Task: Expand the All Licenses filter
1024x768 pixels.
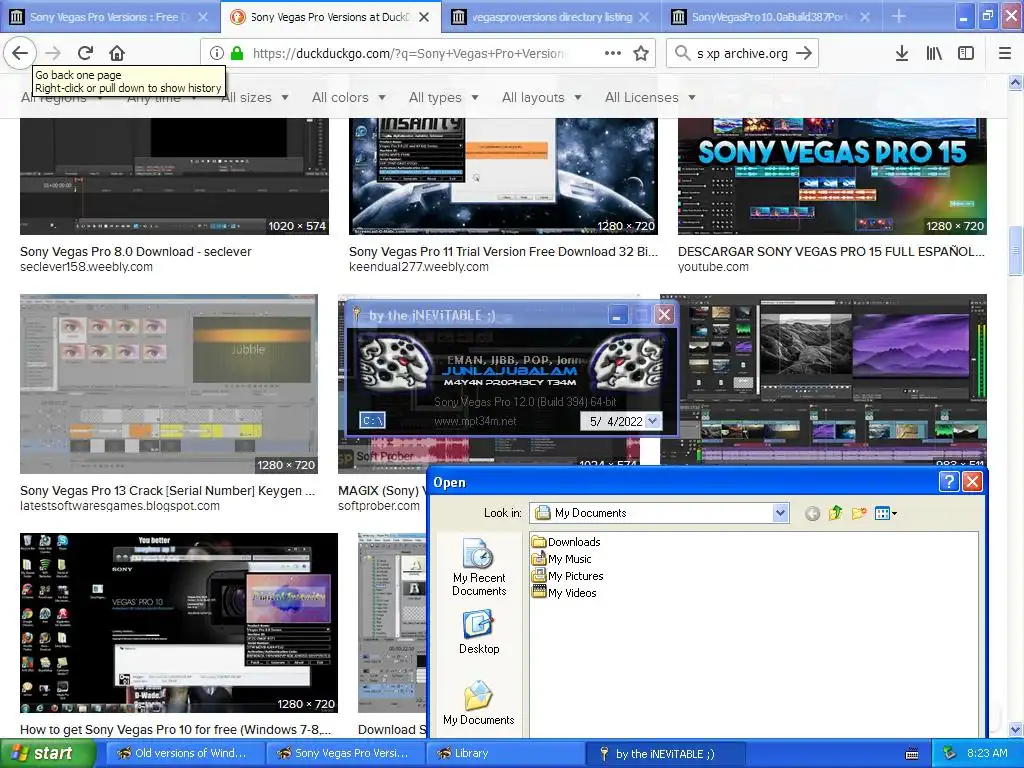Action: click(650, 97)
